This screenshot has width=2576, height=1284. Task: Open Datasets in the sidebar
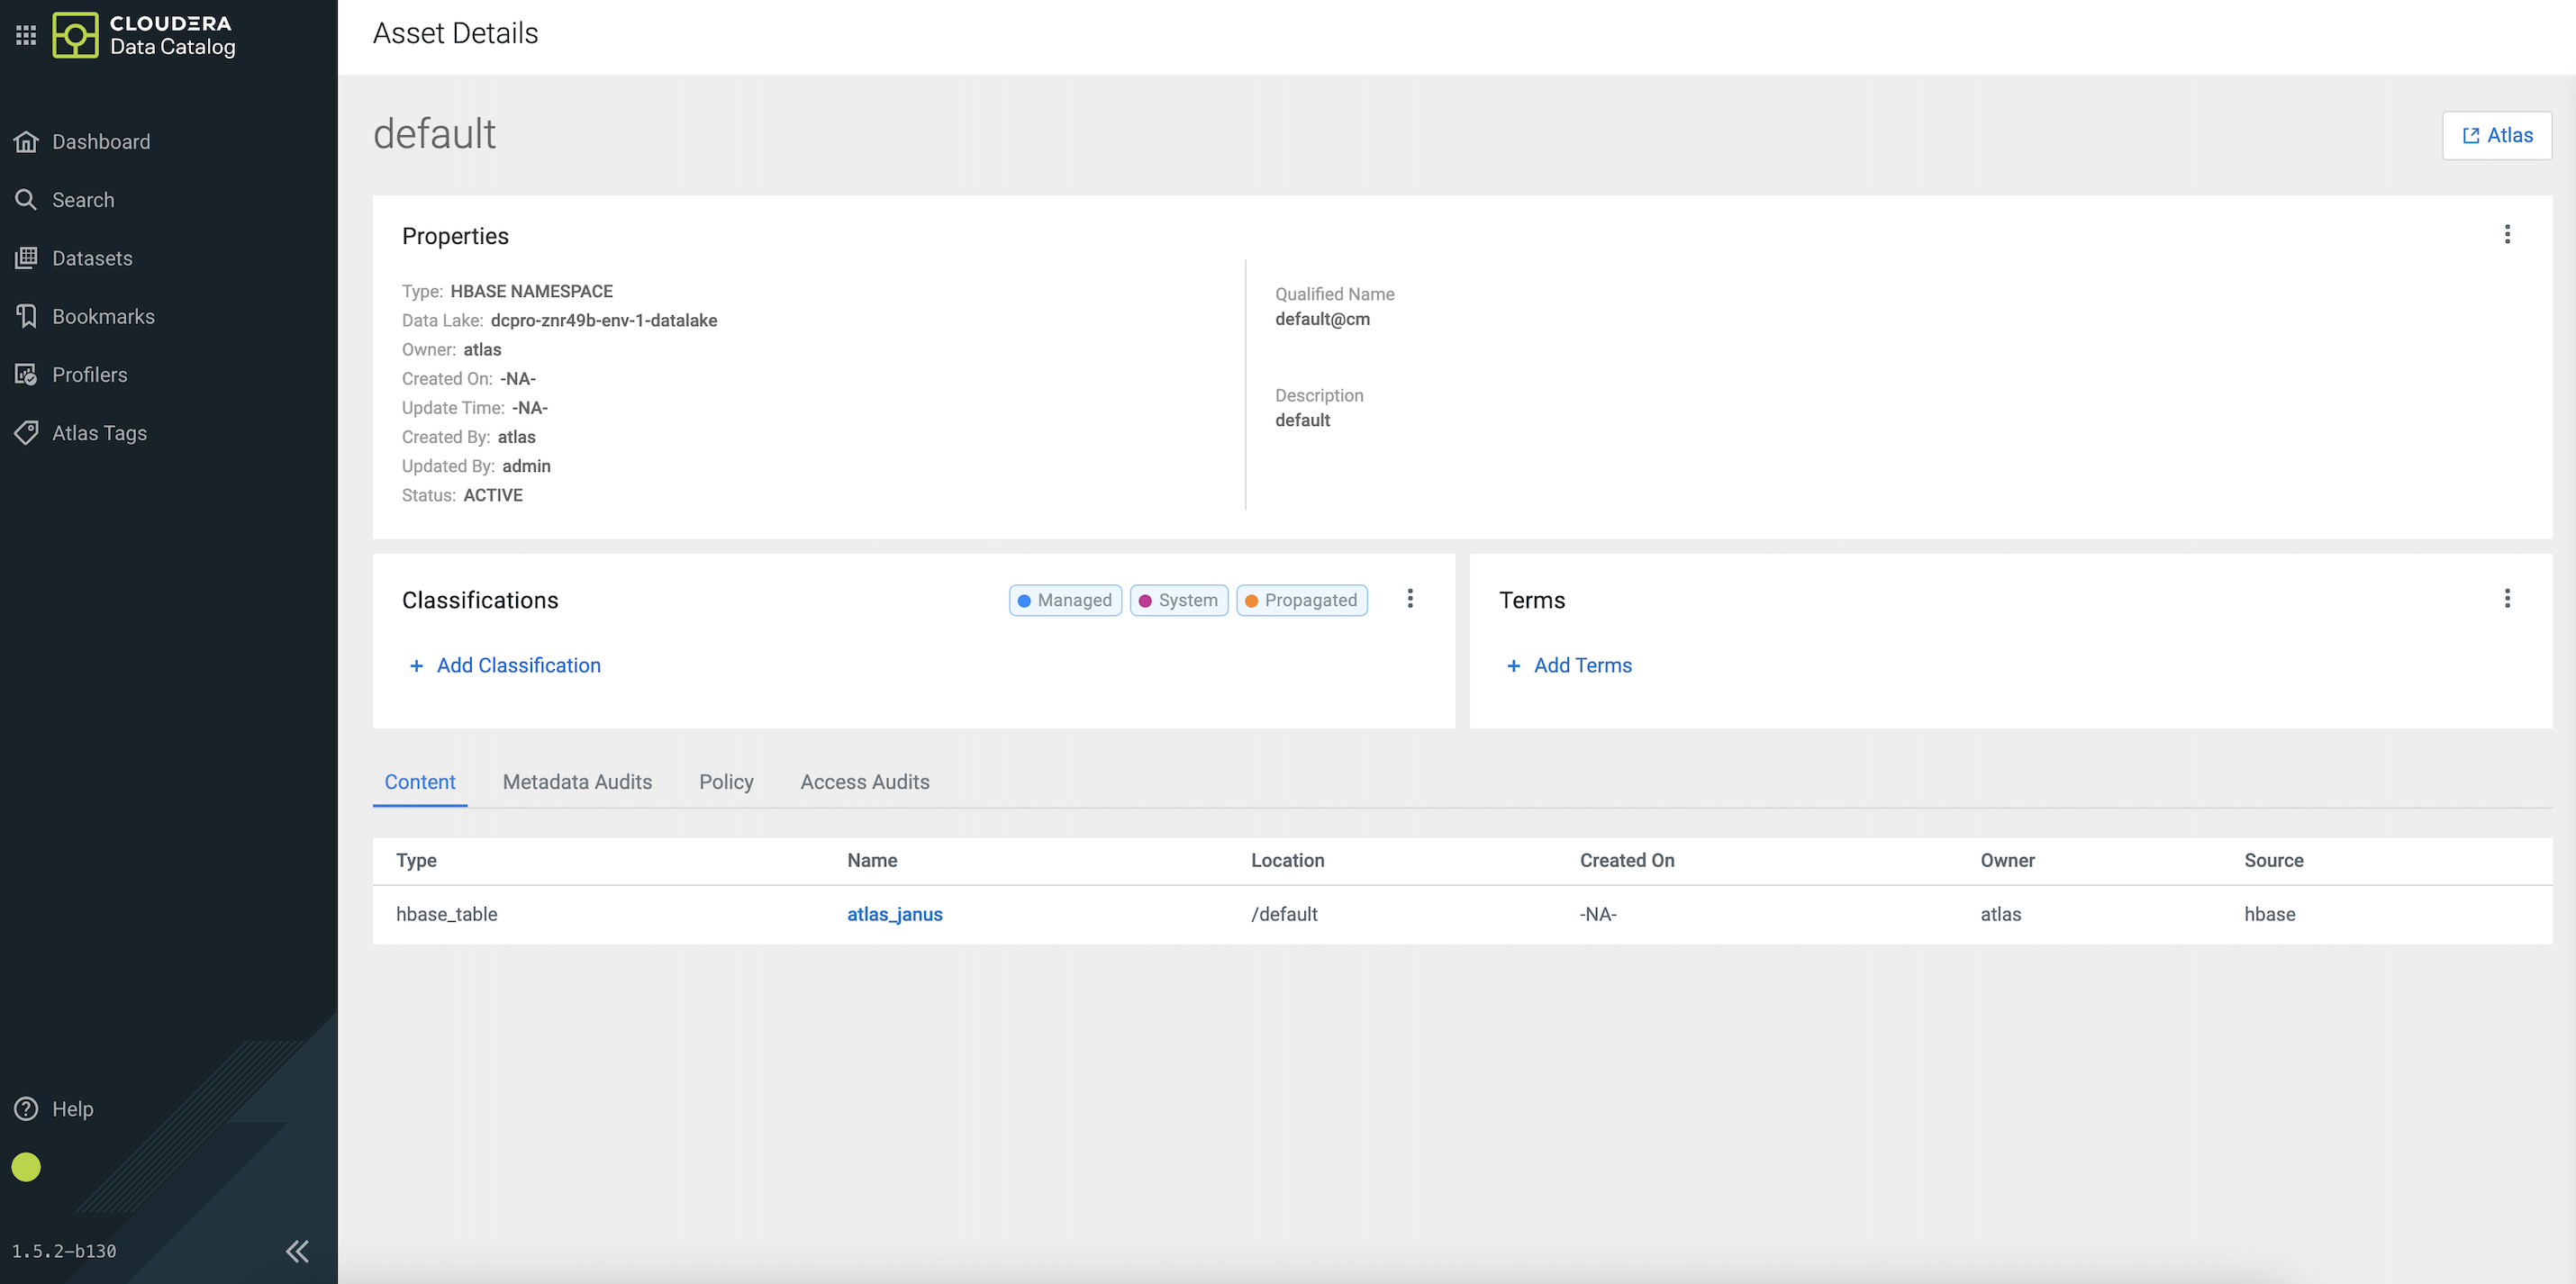click(x=92, y=258)
